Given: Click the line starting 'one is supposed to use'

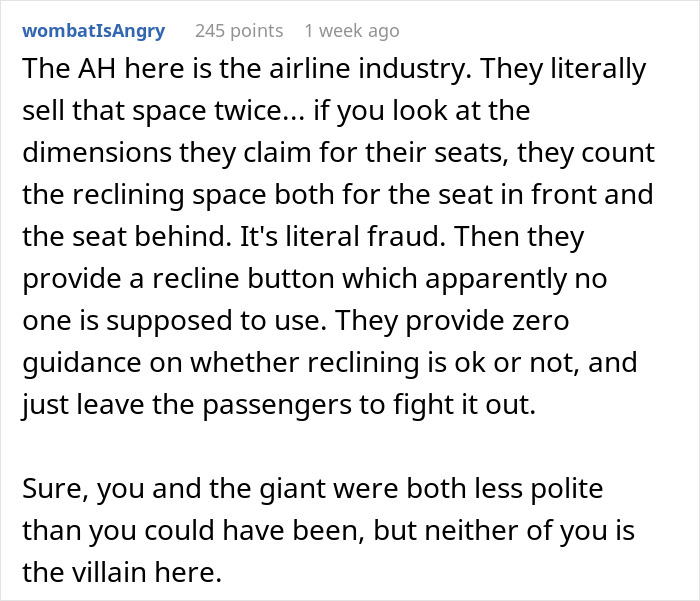Looking at the screenshot, I should (302, 318).
